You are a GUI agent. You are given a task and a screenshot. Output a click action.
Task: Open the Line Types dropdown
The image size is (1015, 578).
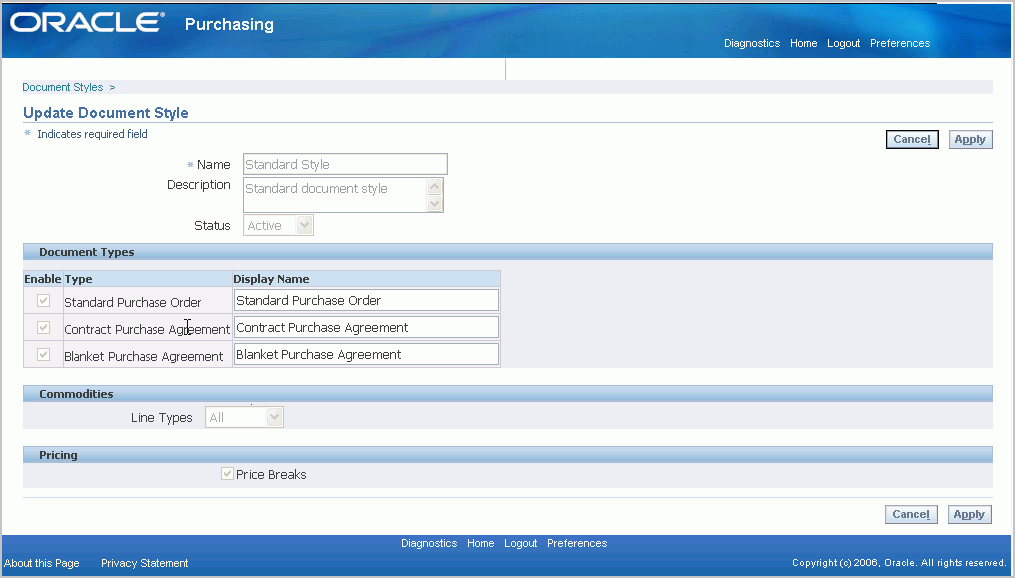click(244, 417)
